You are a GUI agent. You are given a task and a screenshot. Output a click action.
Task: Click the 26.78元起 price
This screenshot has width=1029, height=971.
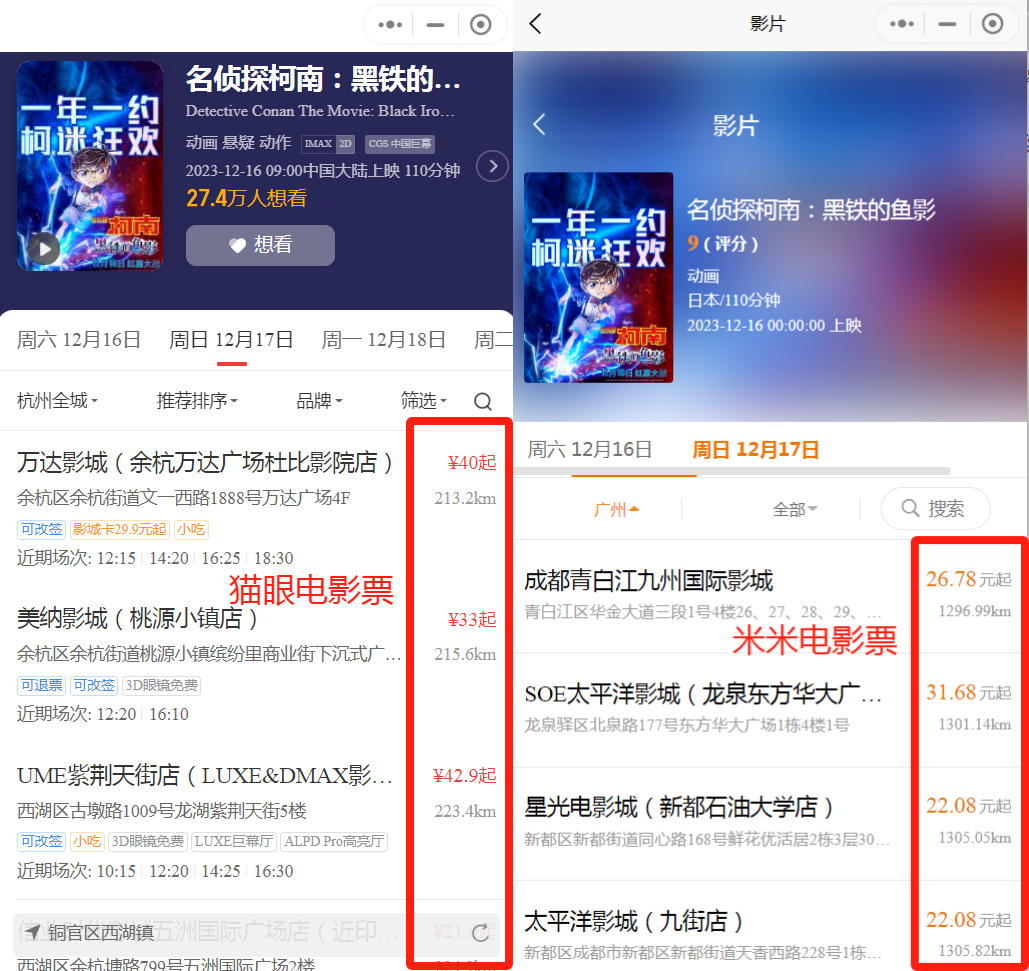[x=968, y=579]
